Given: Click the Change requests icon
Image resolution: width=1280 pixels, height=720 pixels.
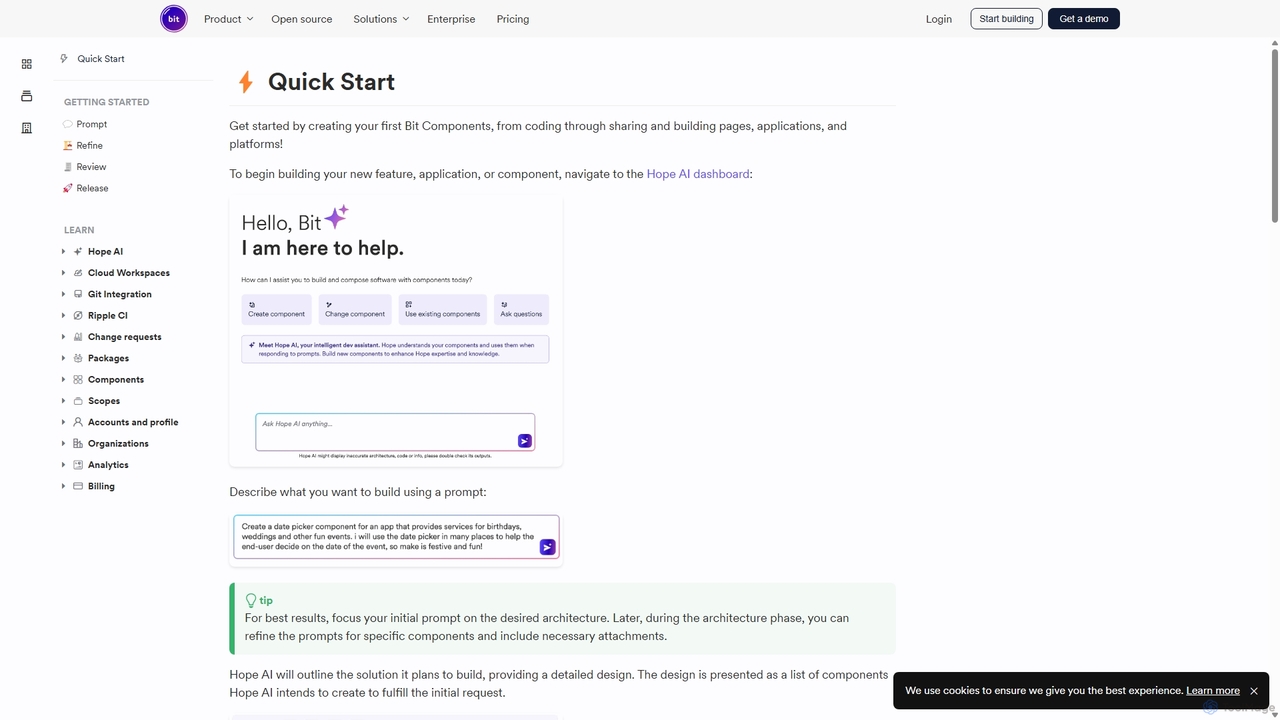Looking at the screenshot, I should coord(78,337).
